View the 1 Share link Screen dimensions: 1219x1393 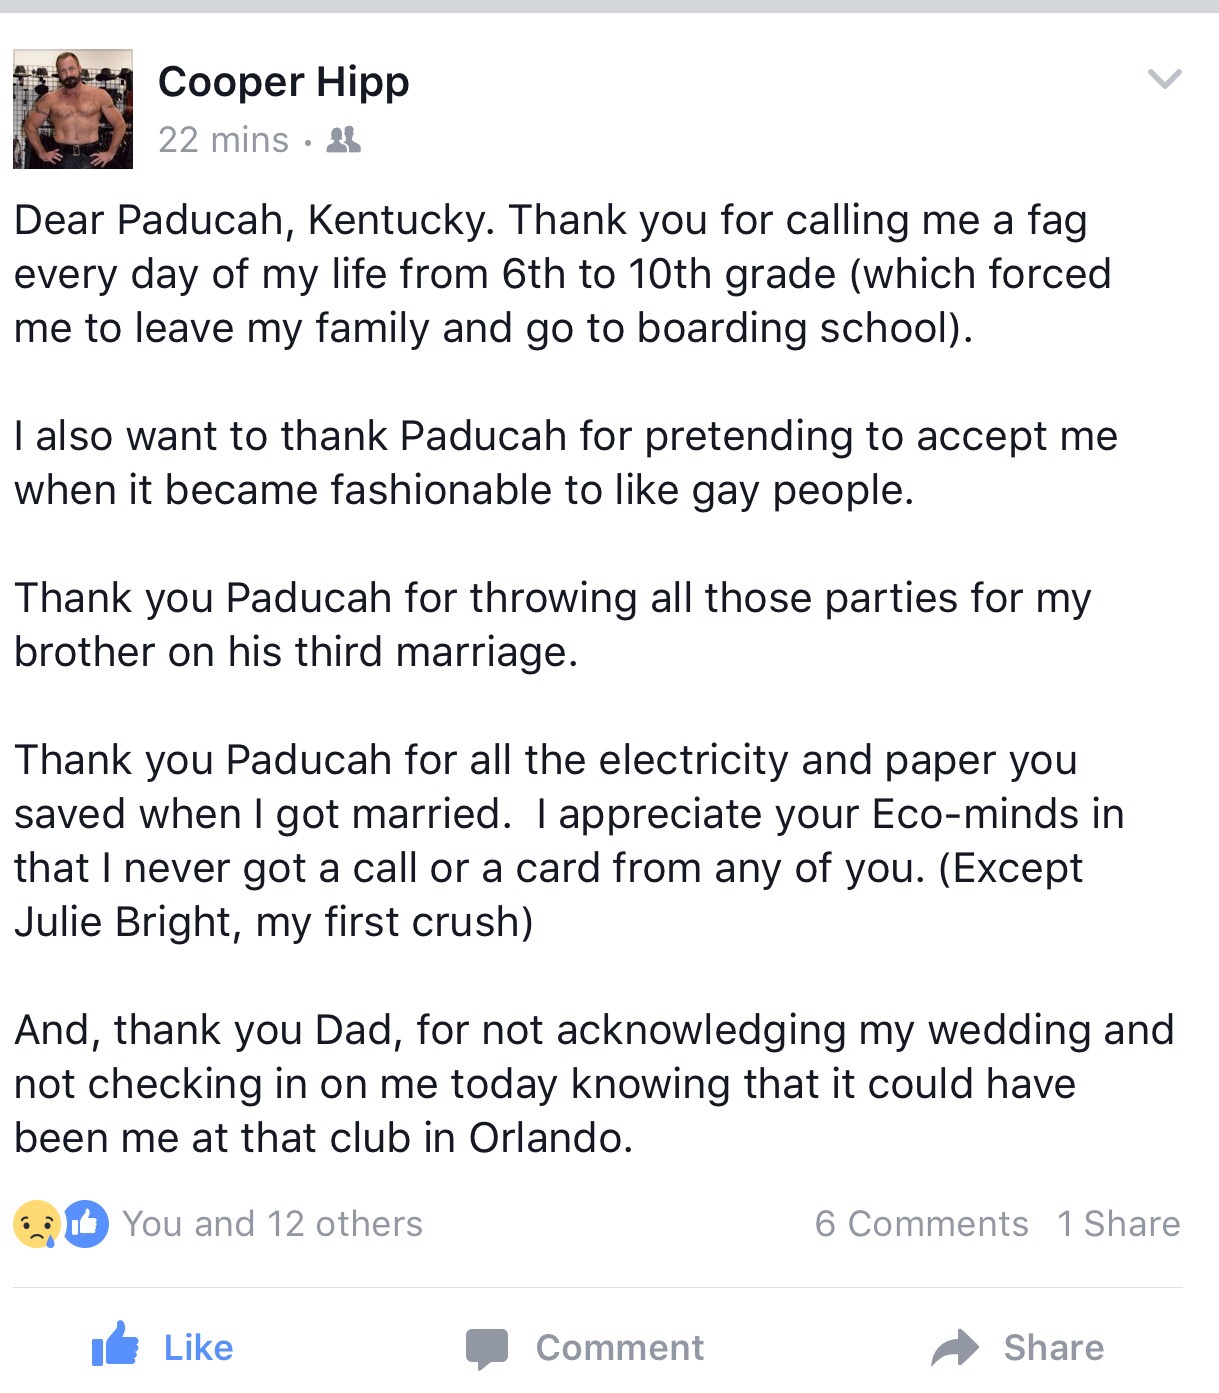[x=1118, y=1224]
